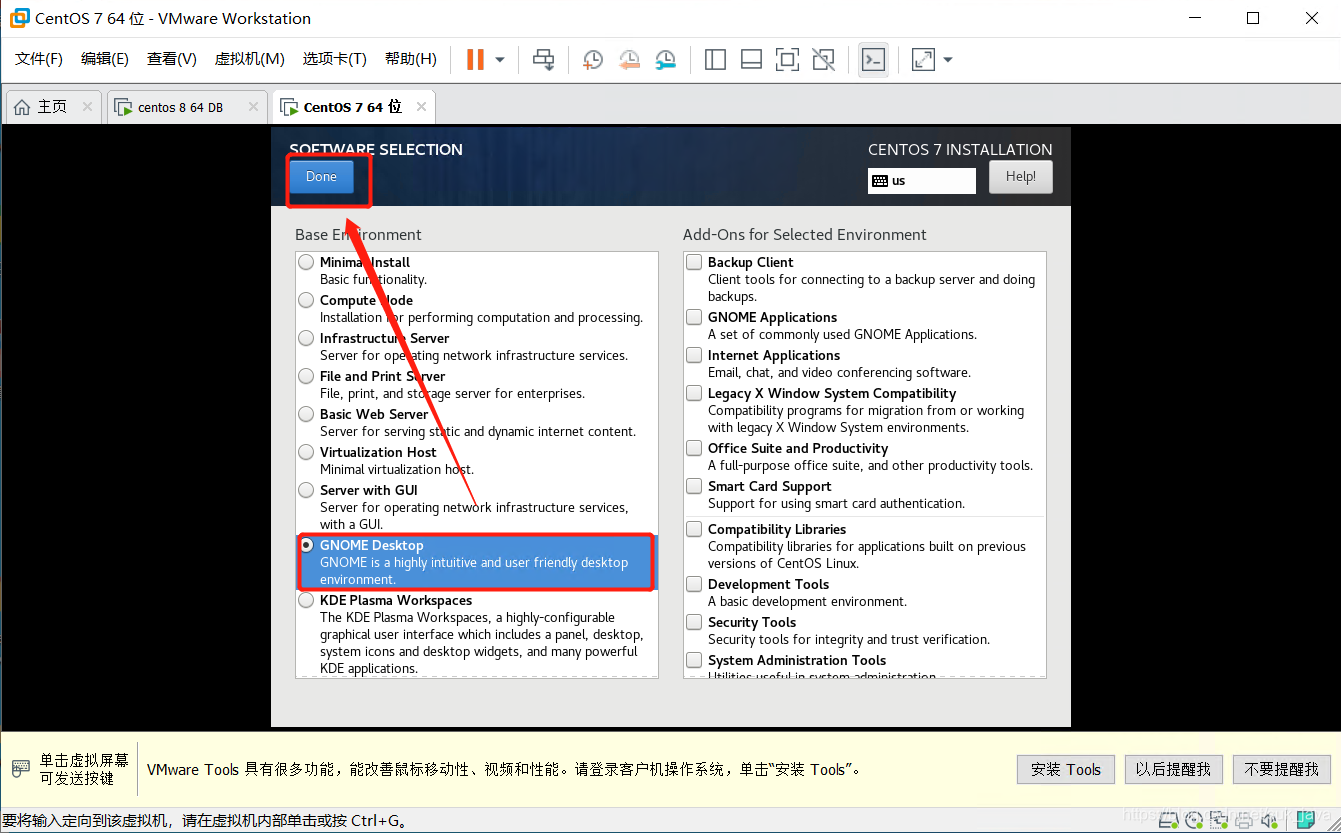The image size is (1341, 833).
Task: Close the centos 8 64 DB tab
Action: point(253,107)
